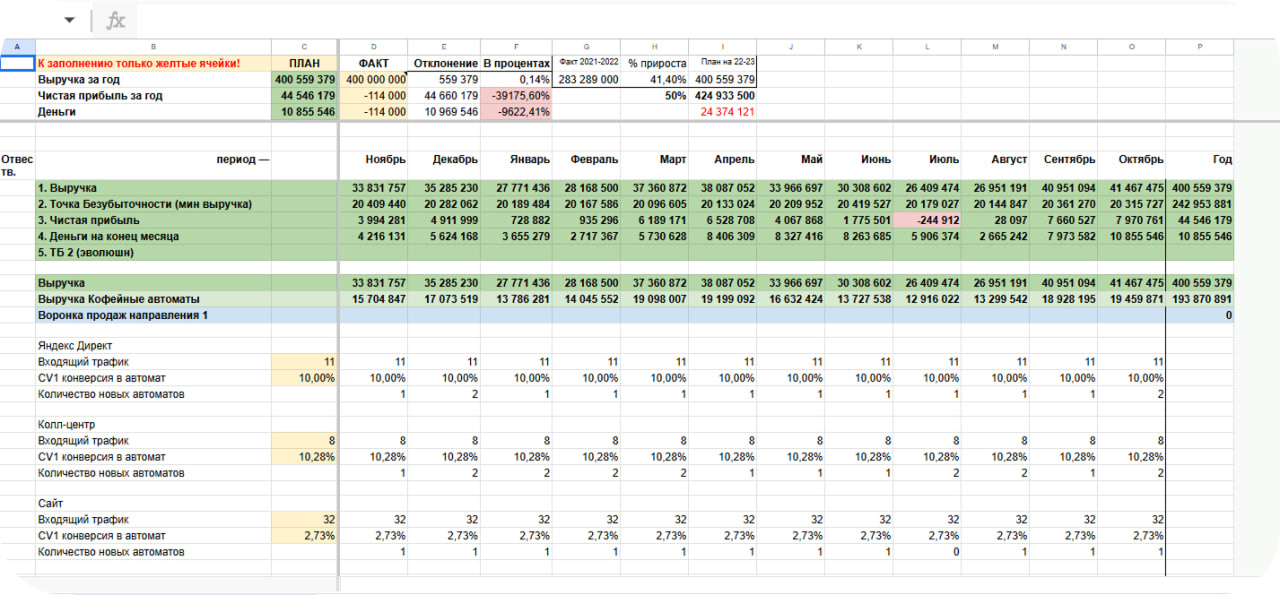Click yellow CV1 conversion 10,28% plan cell
1280x595 pixels.
(304, 457)
